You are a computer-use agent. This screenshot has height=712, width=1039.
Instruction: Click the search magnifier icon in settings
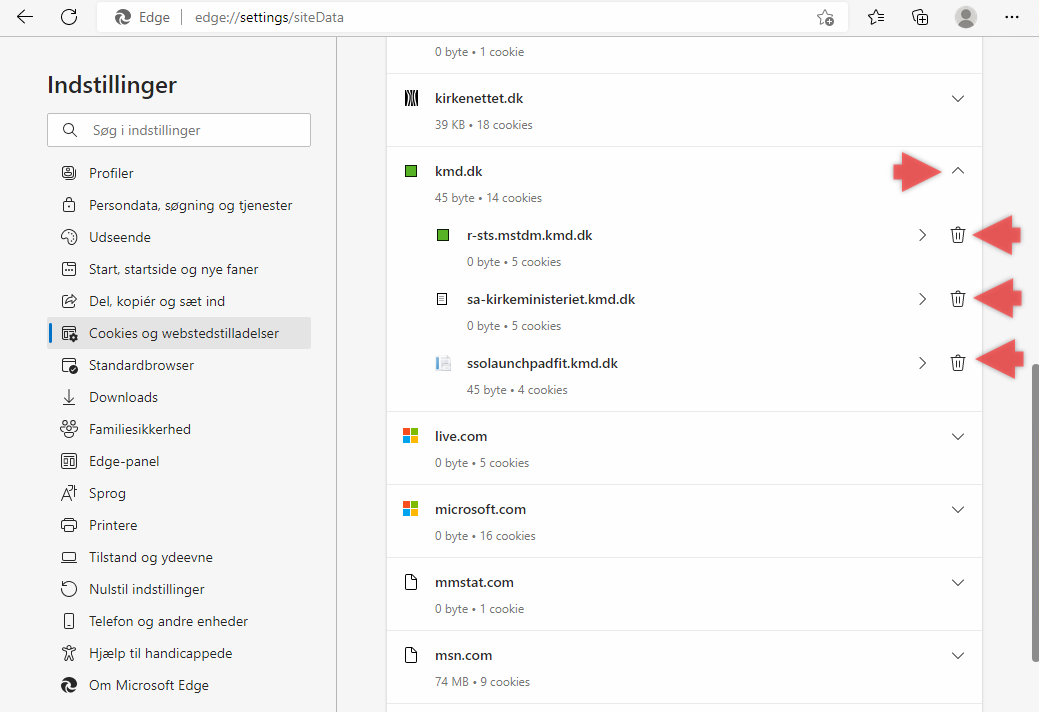tap(70, 130)
